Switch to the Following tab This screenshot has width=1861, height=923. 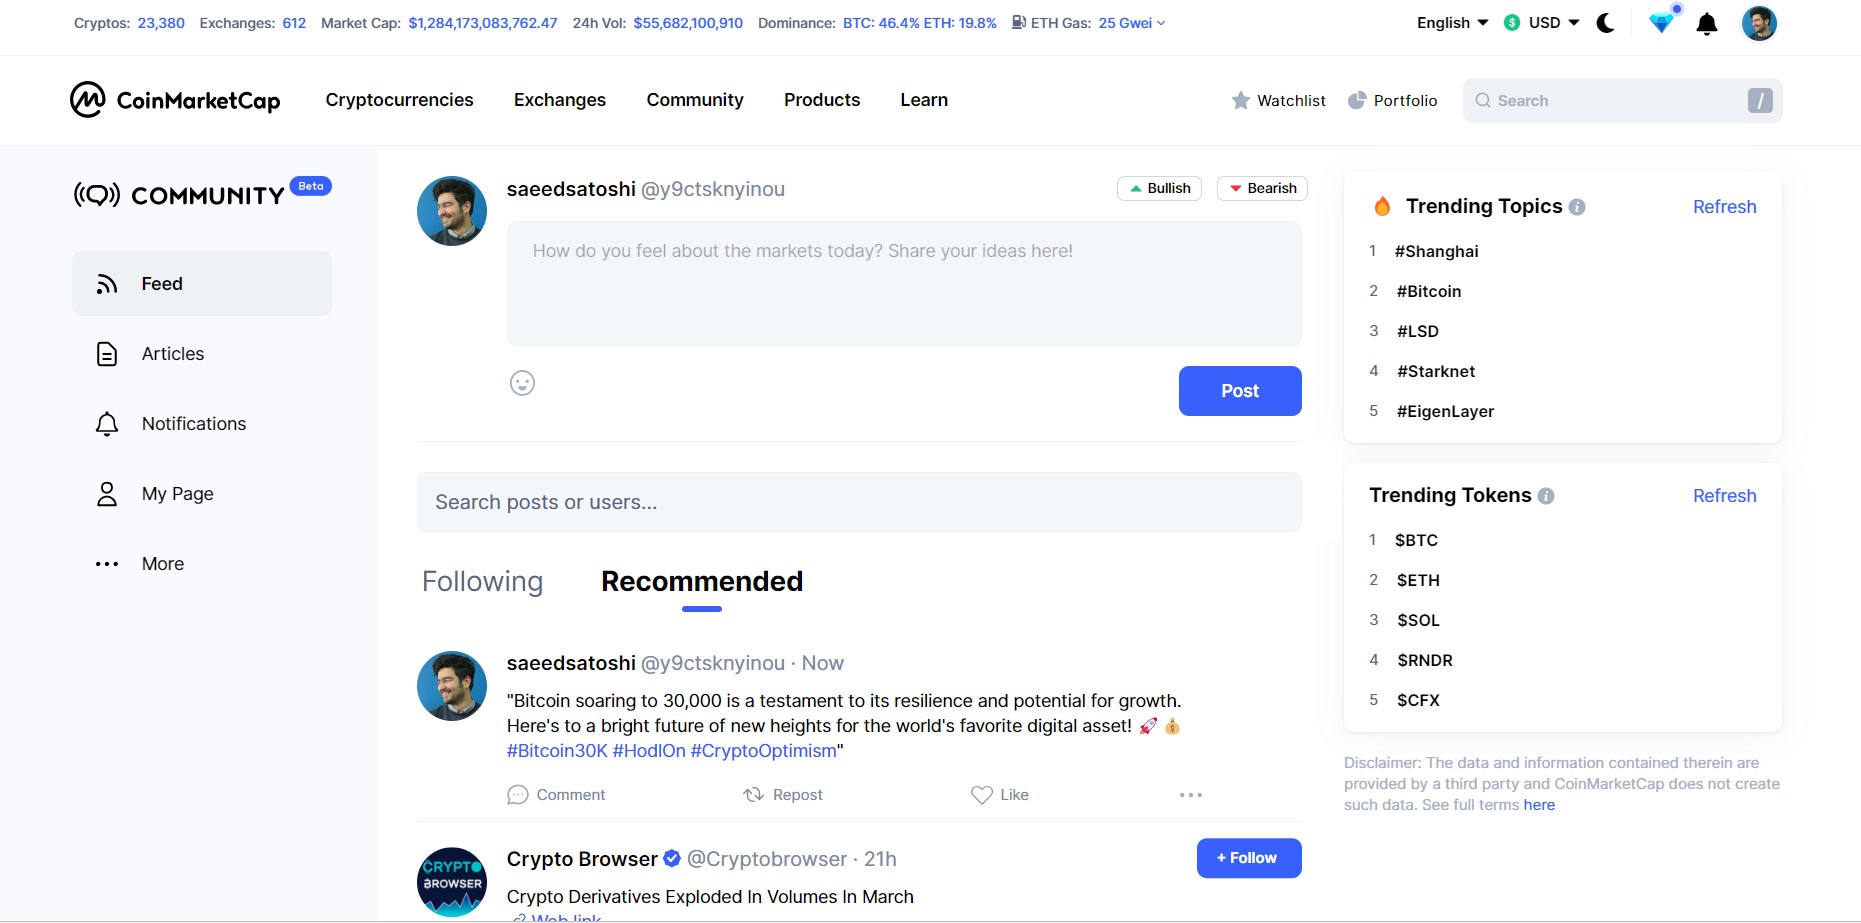pos(482,581)
